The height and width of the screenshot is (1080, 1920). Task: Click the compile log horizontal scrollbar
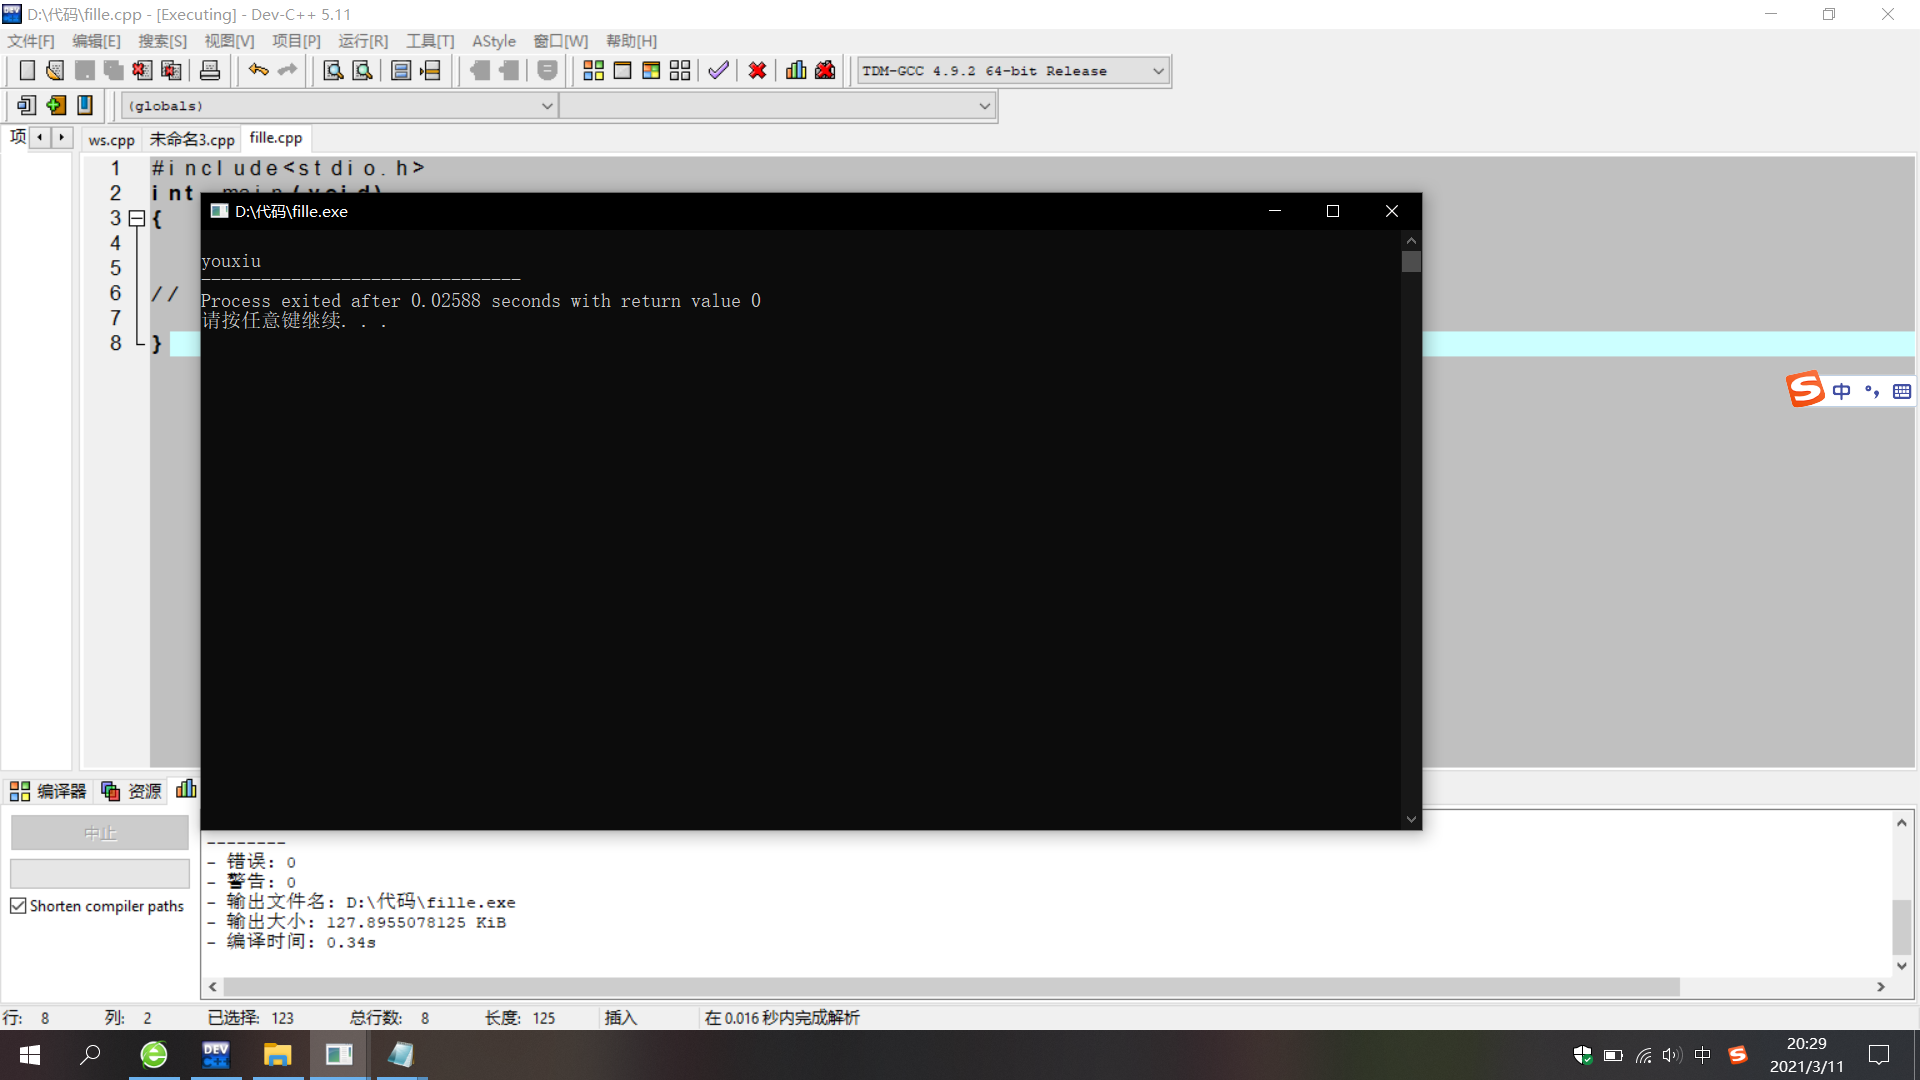tap(951, 987)
